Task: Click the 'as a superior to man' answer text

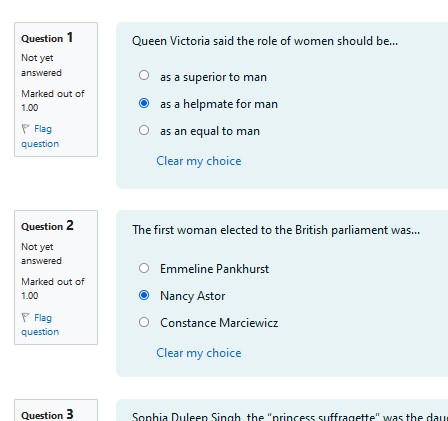Action: [213, 77]
